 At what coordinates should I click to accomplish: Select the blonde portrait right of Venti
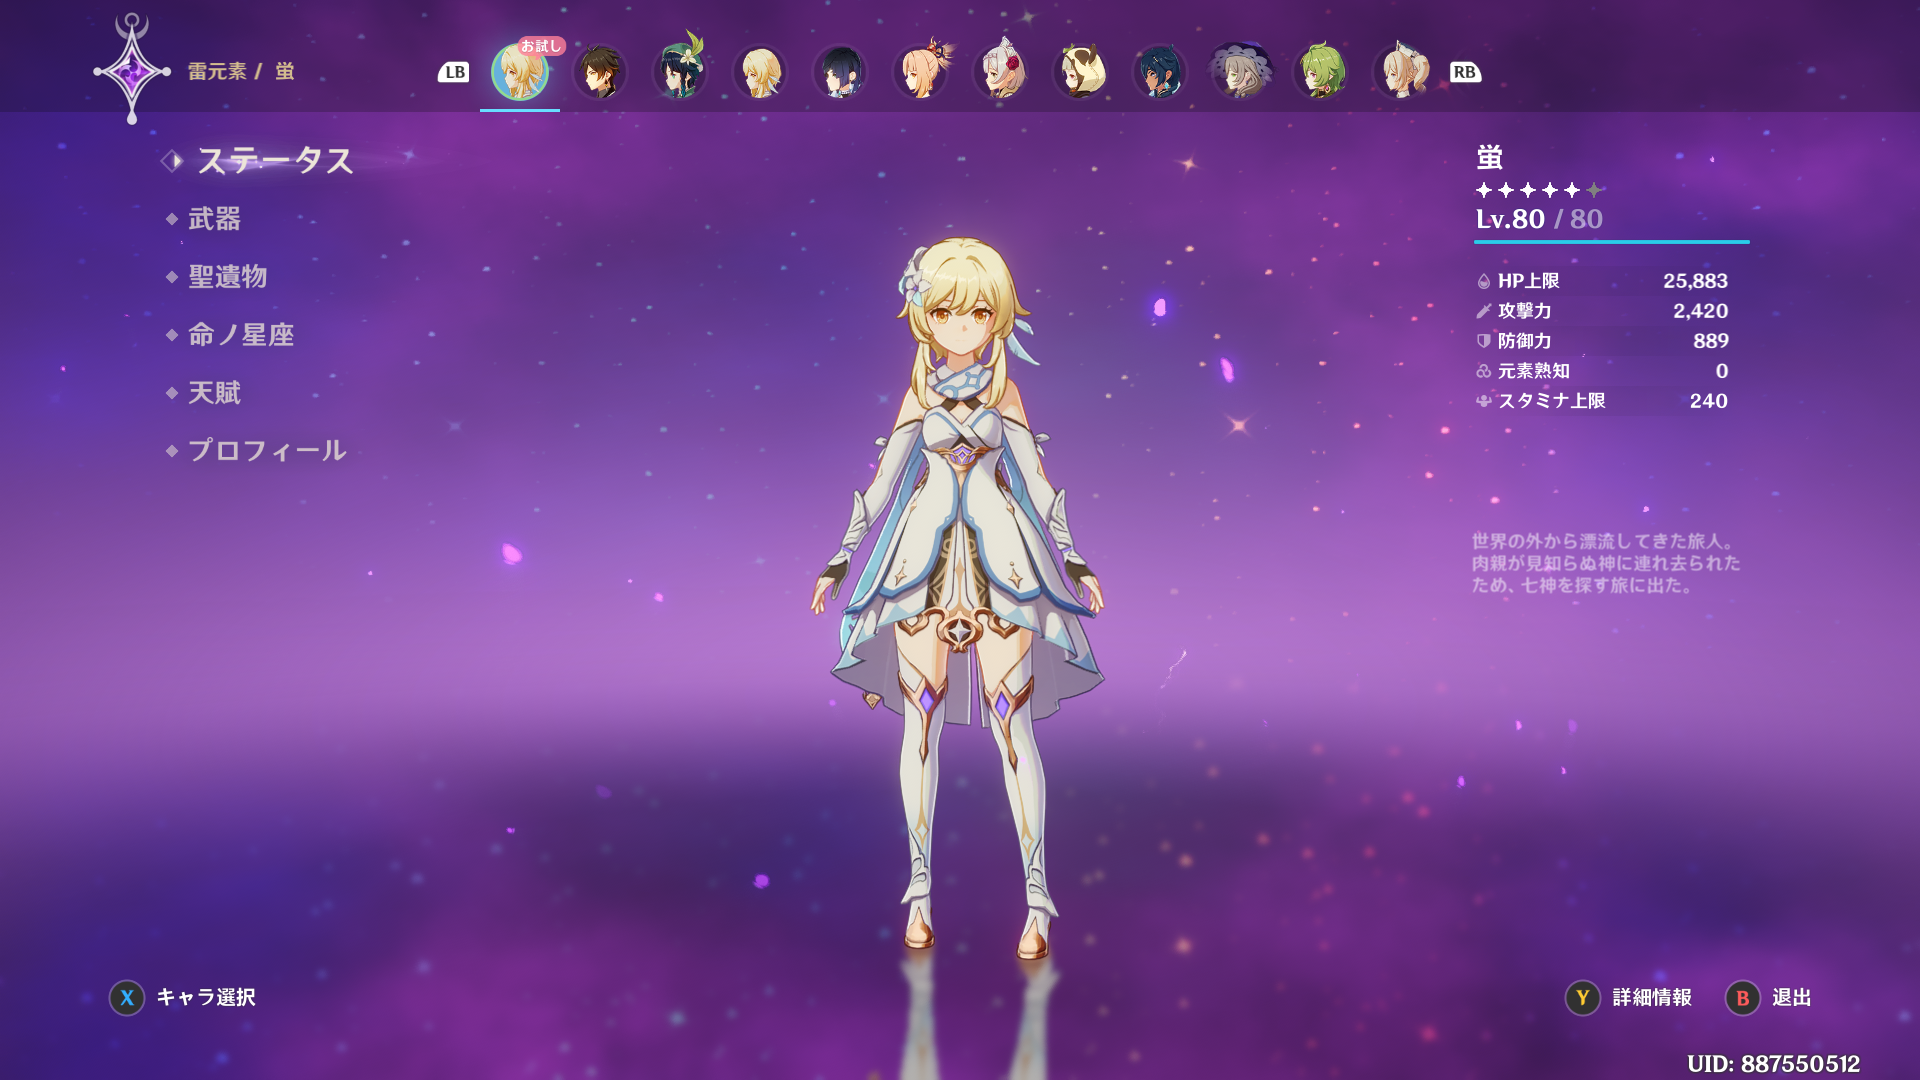point(760,72)
